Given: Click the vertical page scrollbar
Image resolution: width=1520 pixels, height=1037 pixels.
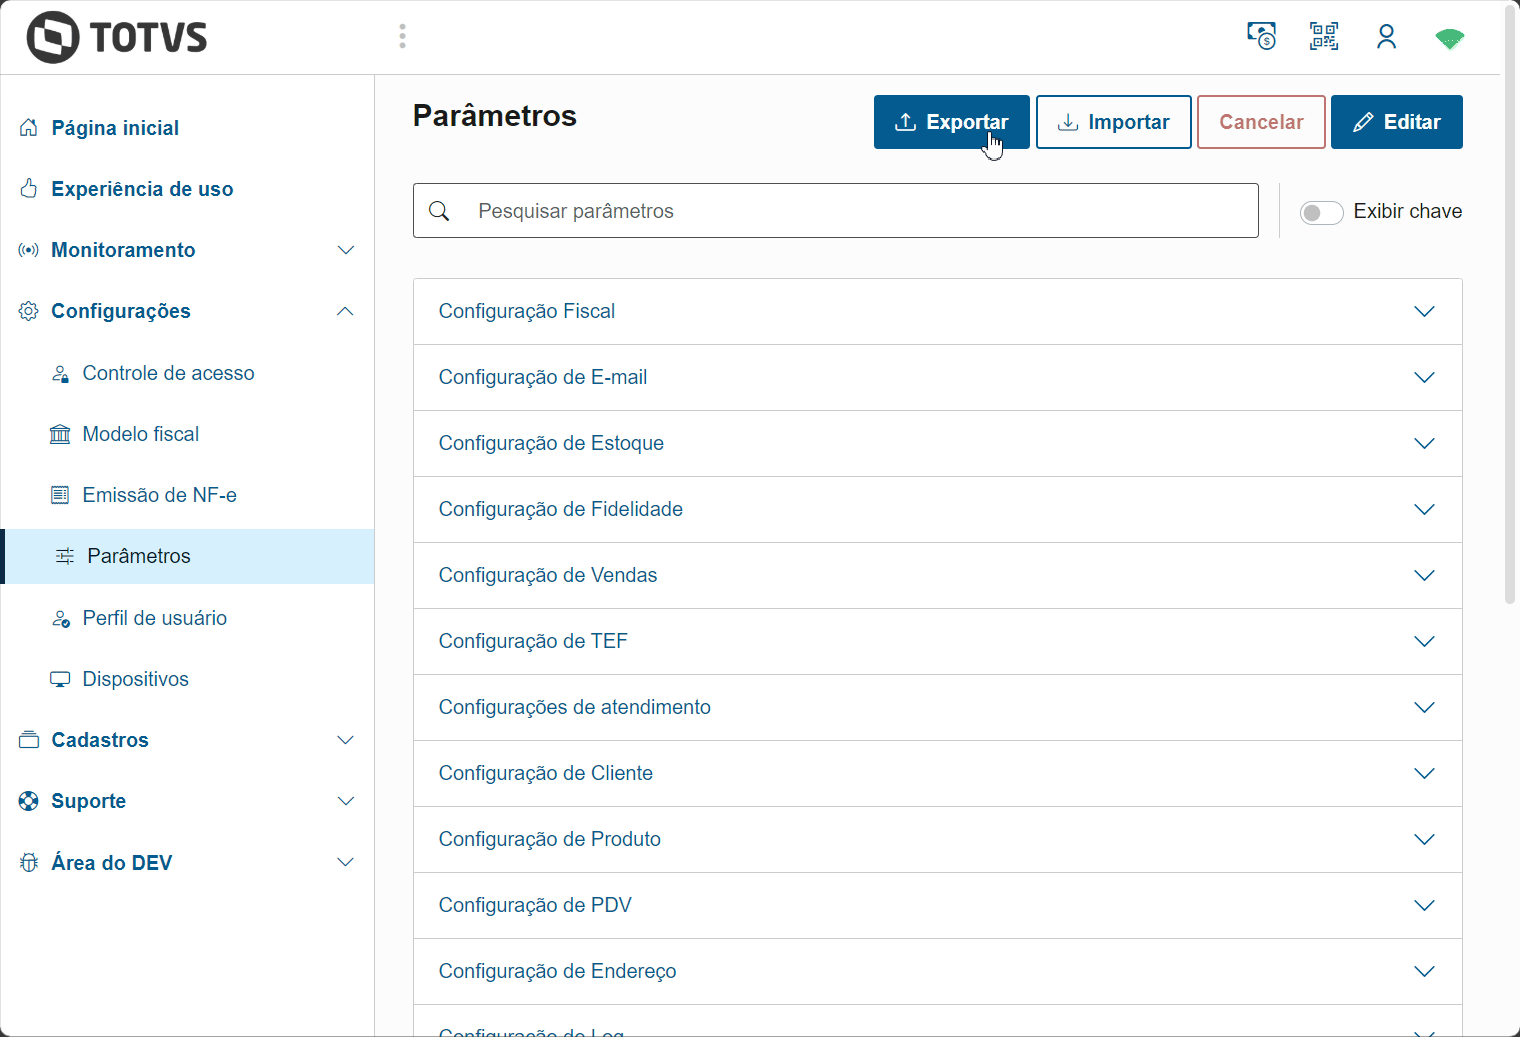Looking at the screenshot, I should (x=1510, y=300).
